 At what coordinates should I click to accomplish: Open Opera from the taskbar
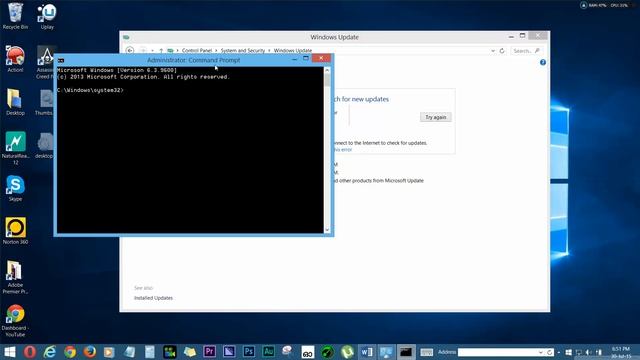pos(29,352)
